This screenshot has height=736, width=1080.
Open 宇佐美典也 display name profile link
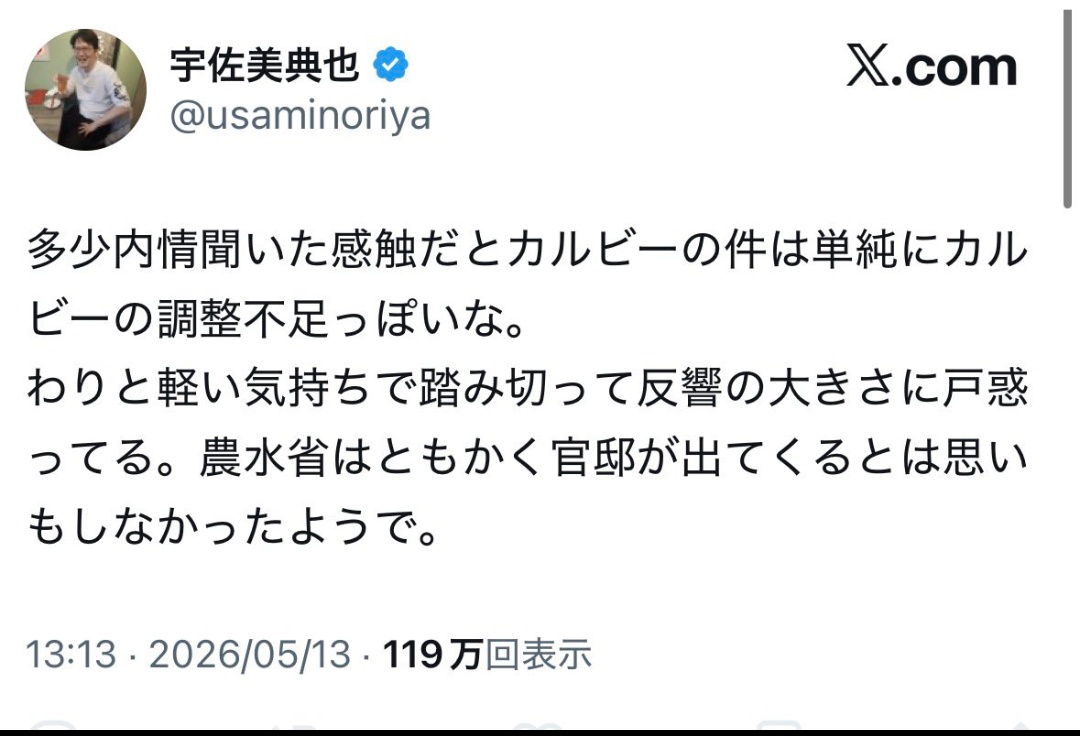pos(264,65)
